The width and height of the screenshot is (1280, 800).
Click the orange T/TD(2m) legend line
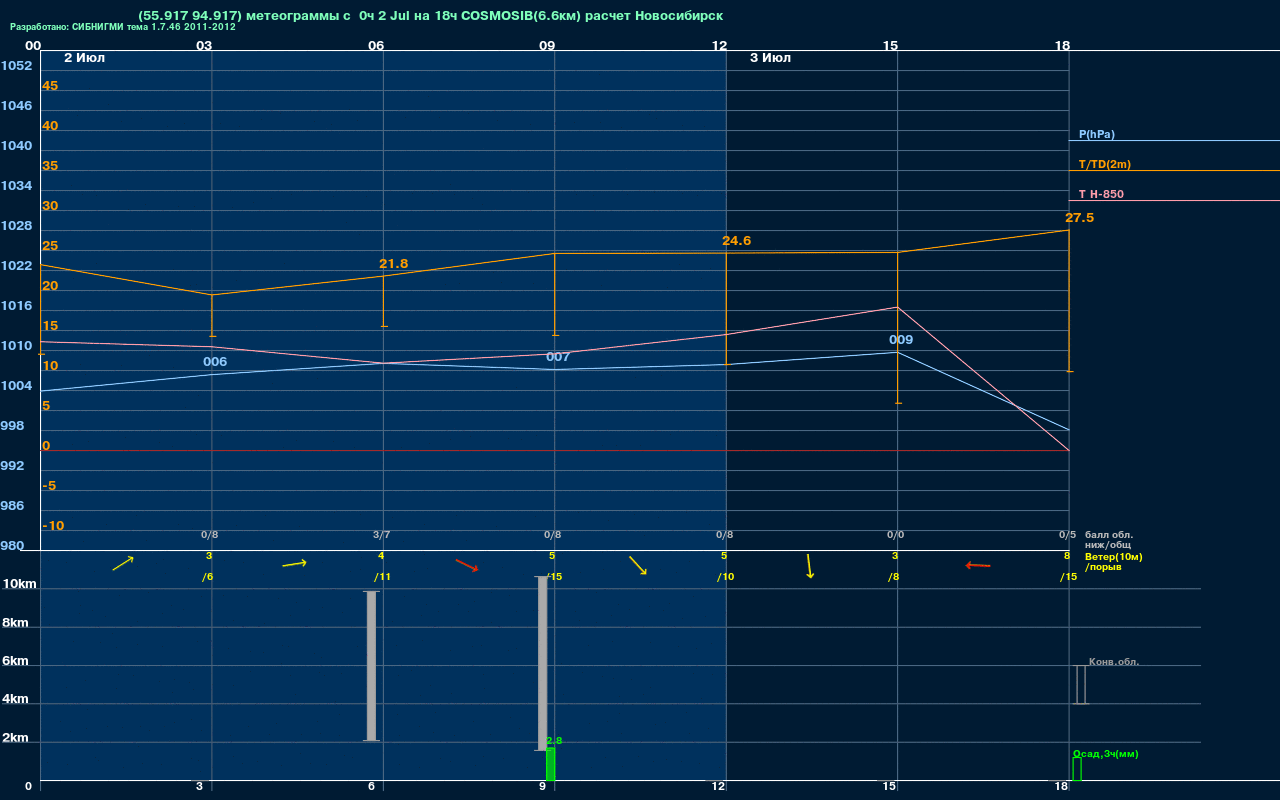1174,171
